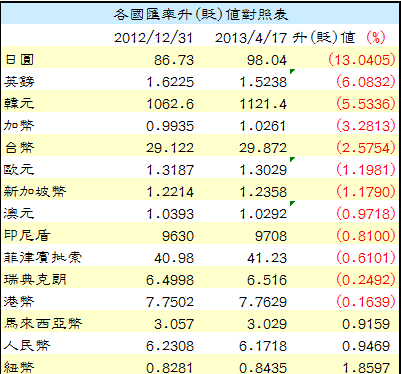Select cell value 1.2358

pos(263,192)
